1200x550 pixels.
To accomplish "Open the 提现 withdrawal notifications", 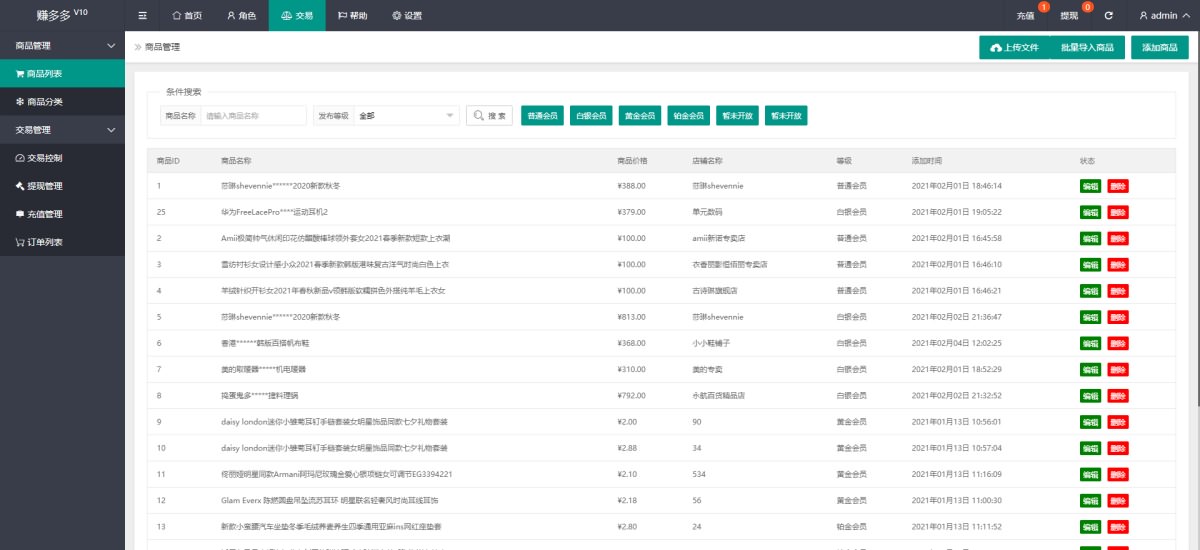I will click(x=1069, y=16).
